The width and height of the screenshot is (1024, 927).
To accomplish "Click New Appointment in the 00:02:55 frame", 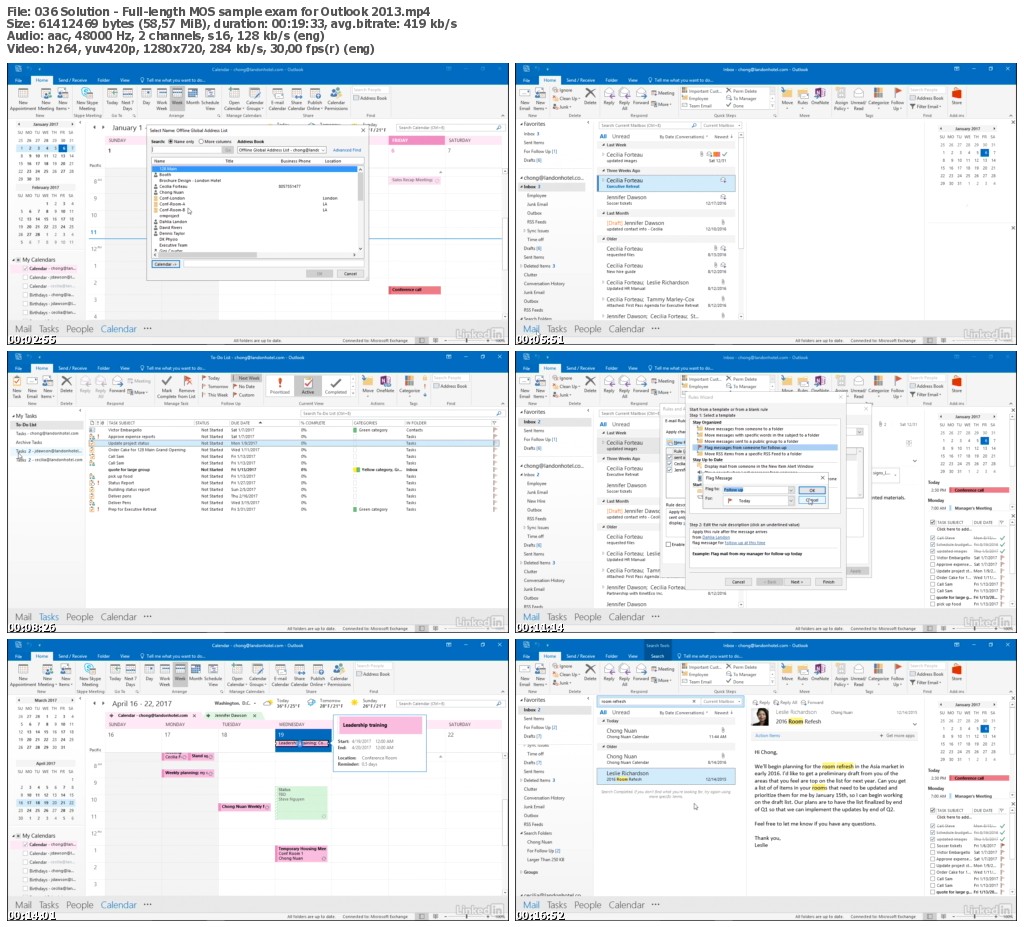I will pos(24,99).
